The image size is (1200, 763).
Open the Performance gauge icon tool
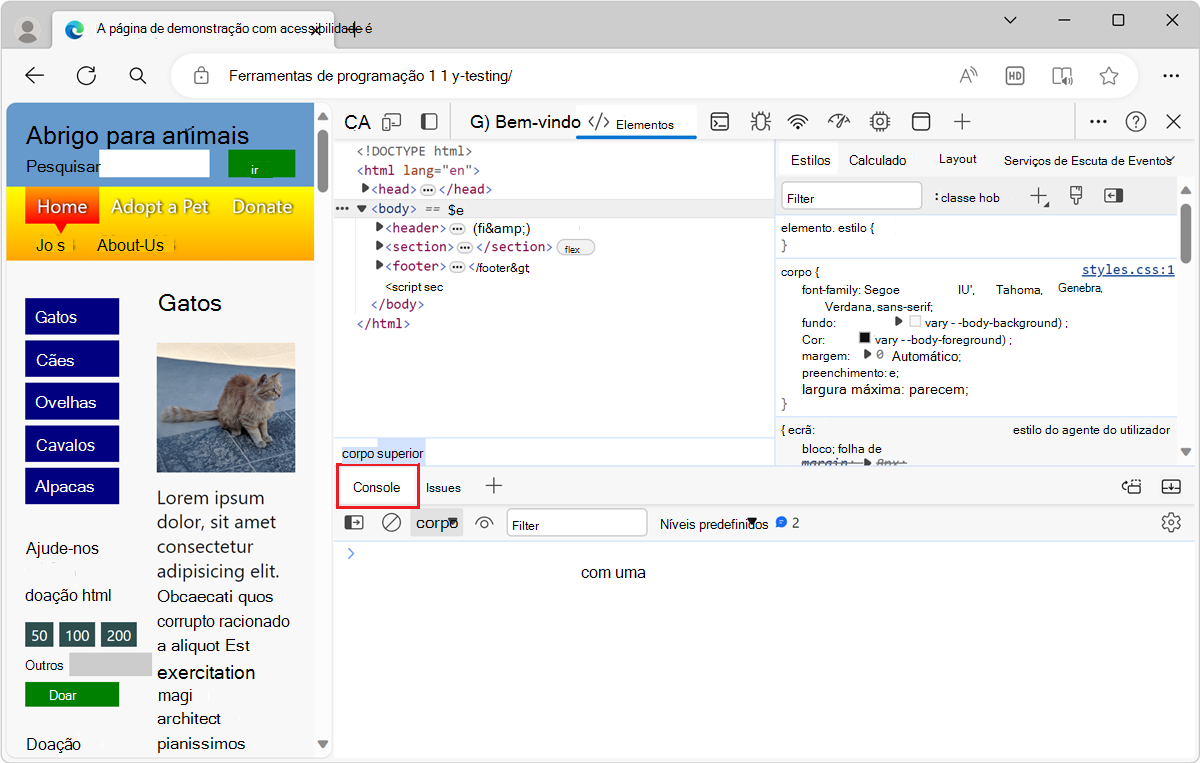point(839,122)
